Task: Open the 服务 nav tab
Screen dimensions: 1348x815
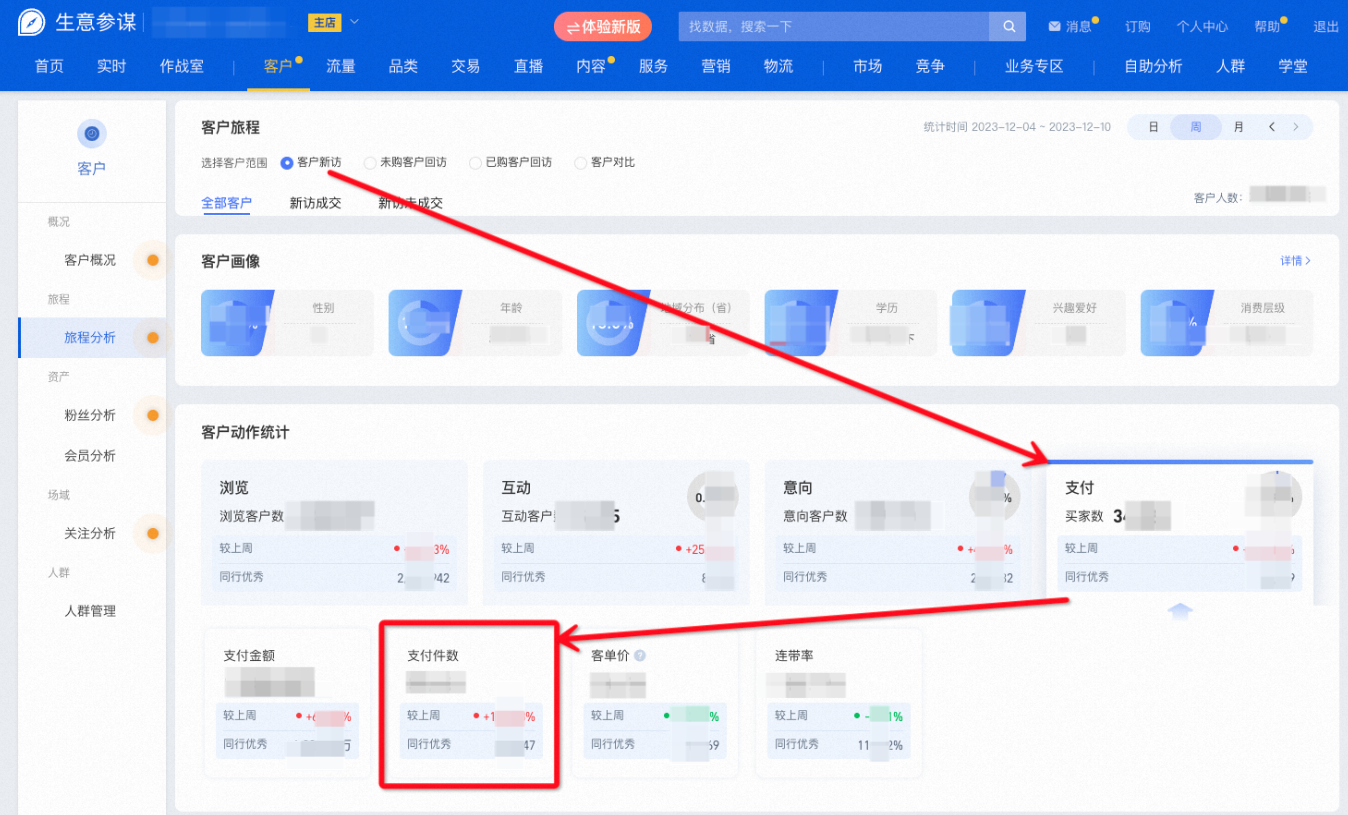Action: [x=653, y=66]
